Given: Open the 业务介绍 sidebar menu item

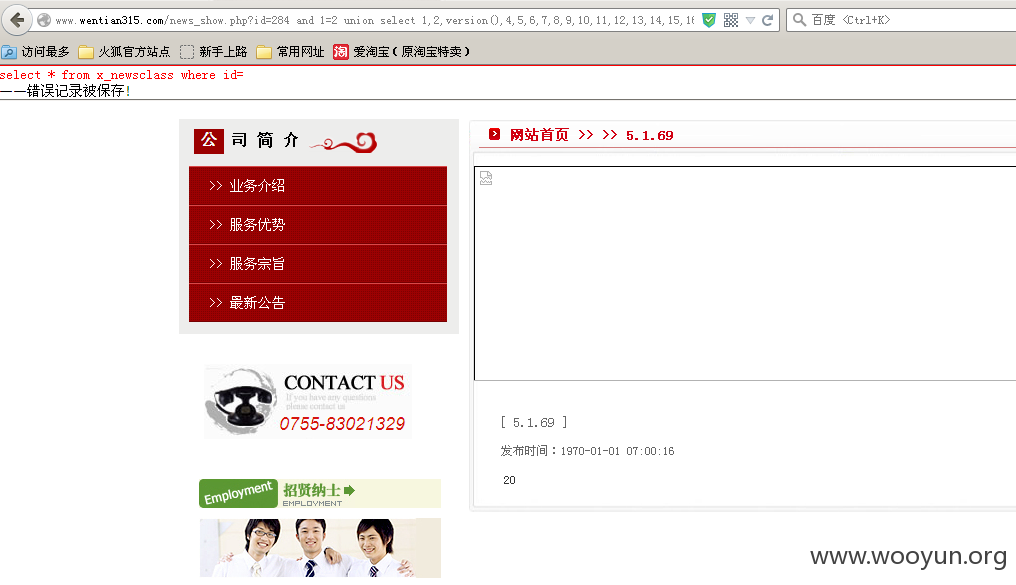Looking at the screenshot, I should (x=318, y=186).
